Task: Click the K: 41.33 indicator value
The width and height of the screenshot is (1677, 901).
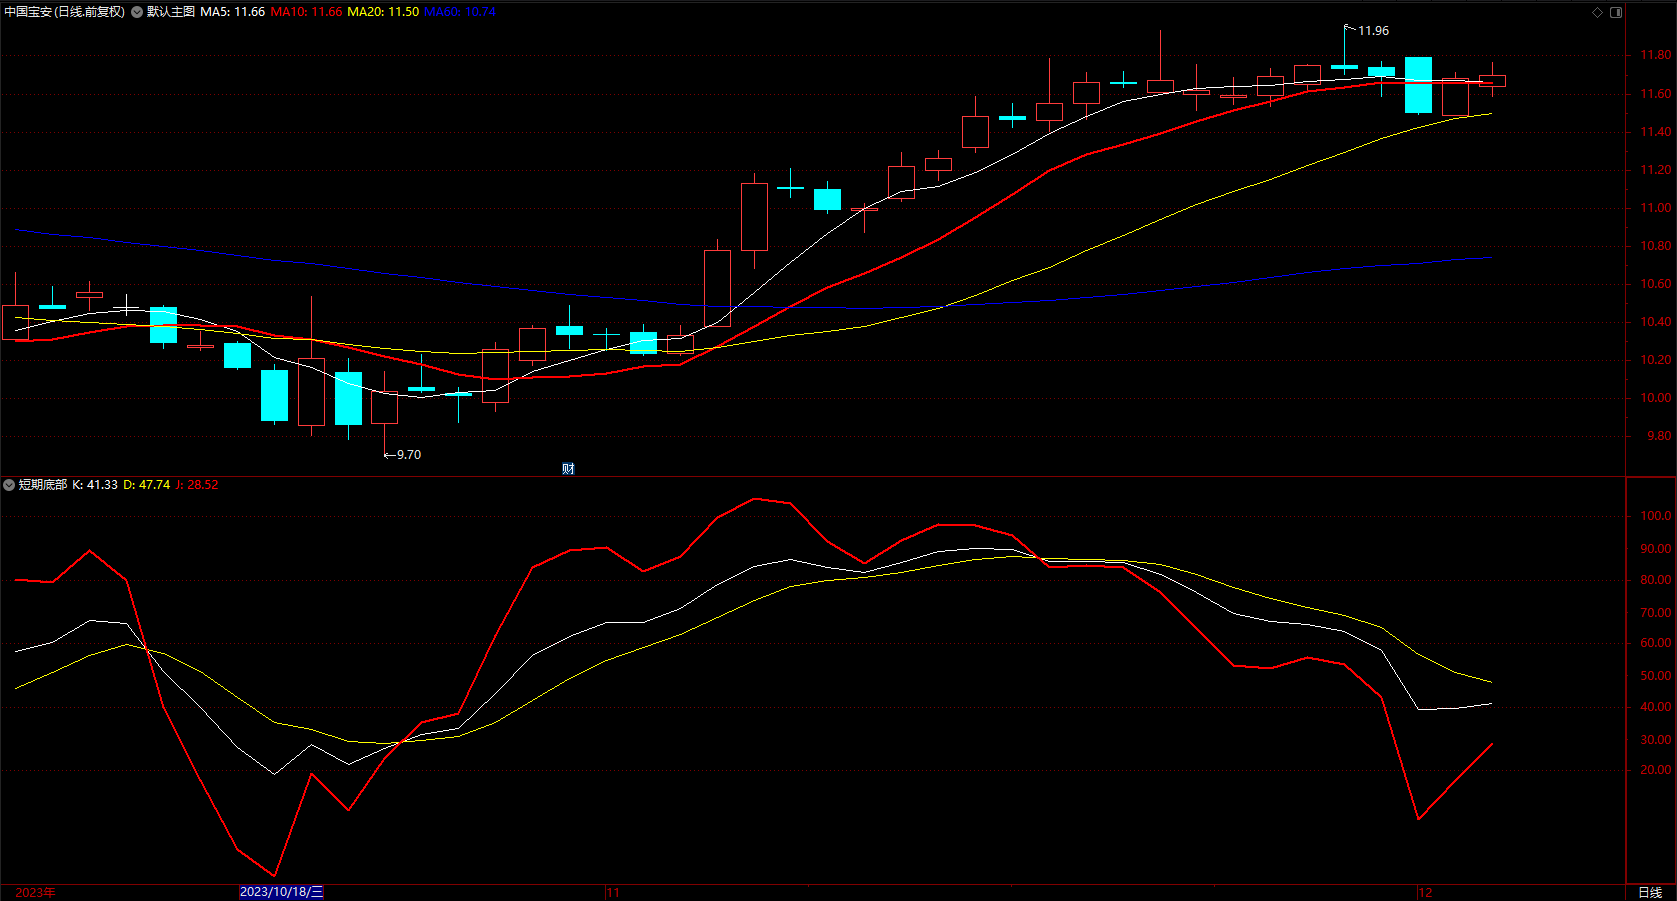Action: point(95,485)
